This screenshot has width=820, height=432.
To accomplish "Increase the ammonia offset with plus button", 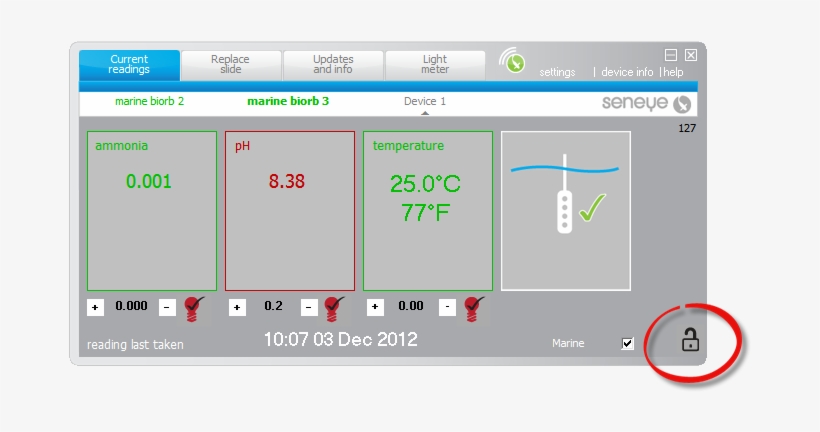I will coord(95,307).
